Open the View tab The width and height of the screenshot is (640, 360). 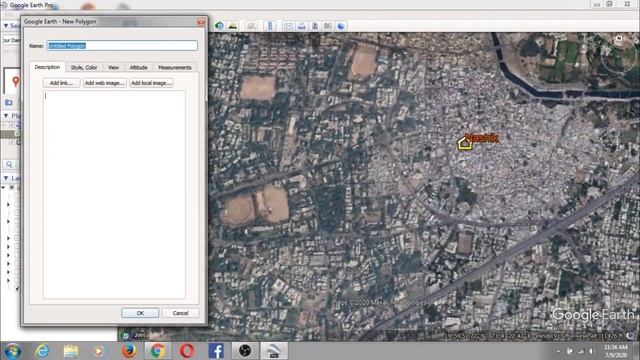(x=113, y=67)
